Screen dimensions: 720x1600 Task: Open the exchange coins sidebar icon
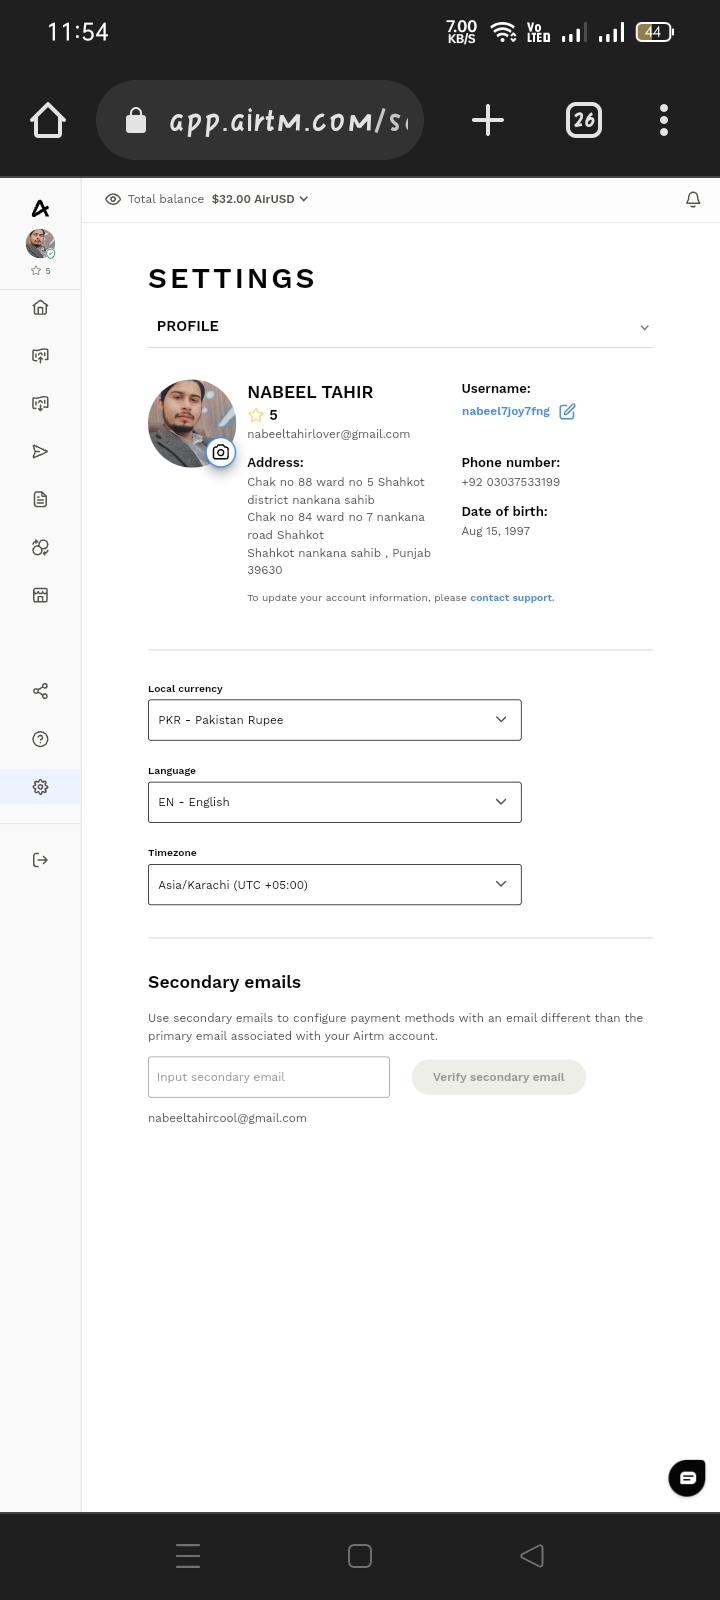pos(40,547)
